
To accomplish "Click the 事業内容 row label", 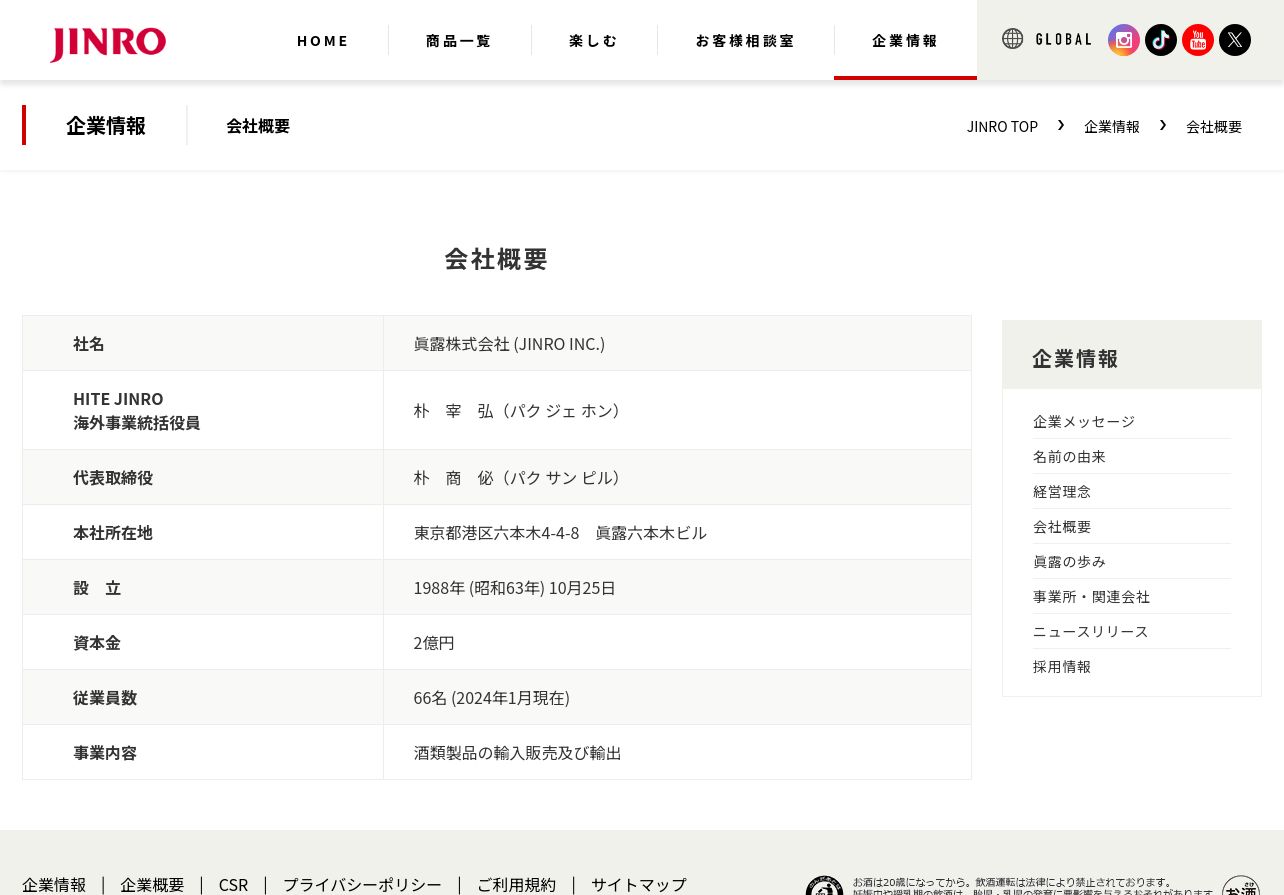I will pyautogui.click(x=105, y=753).
